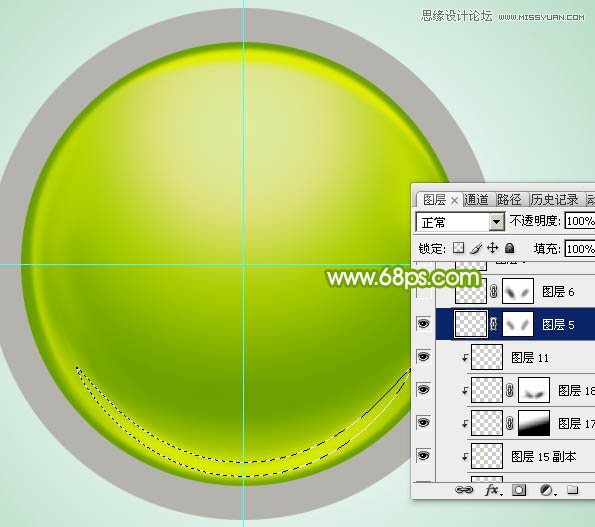The height and width of the screenshot is (527, 595).
Task: Click the 图层 5 layer mask thumbnail
Action: (x=518, y=324)
